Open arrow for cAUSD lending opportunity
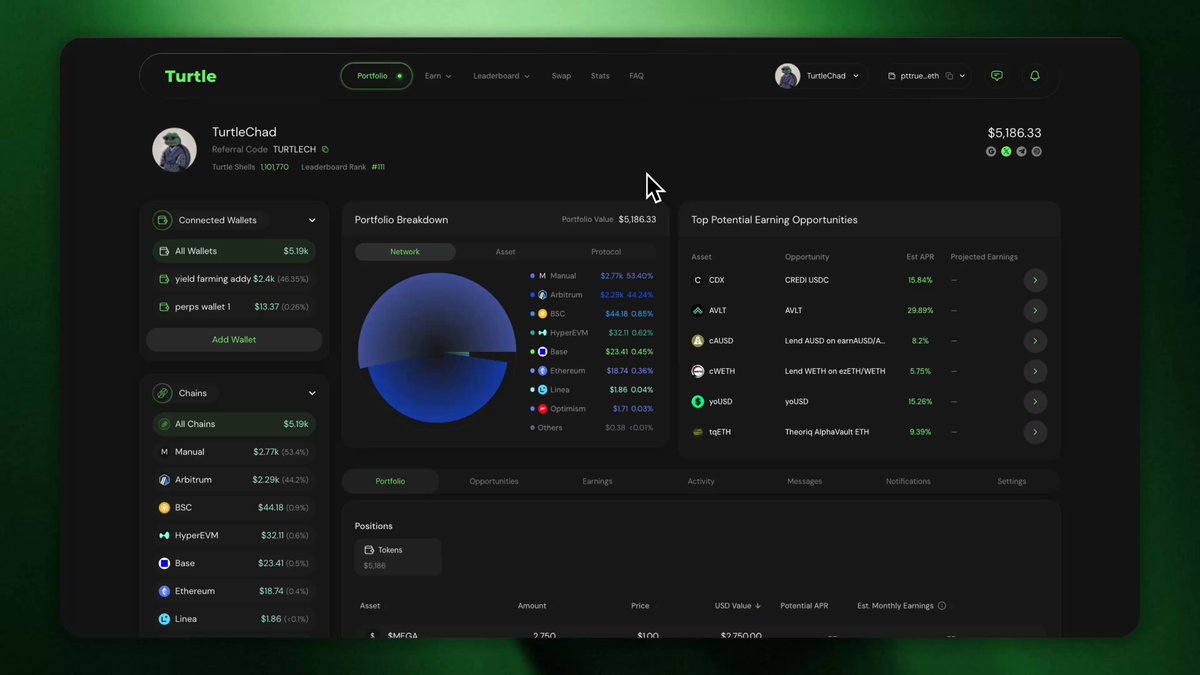1200x675 pixels. (x=1035, y=341)
